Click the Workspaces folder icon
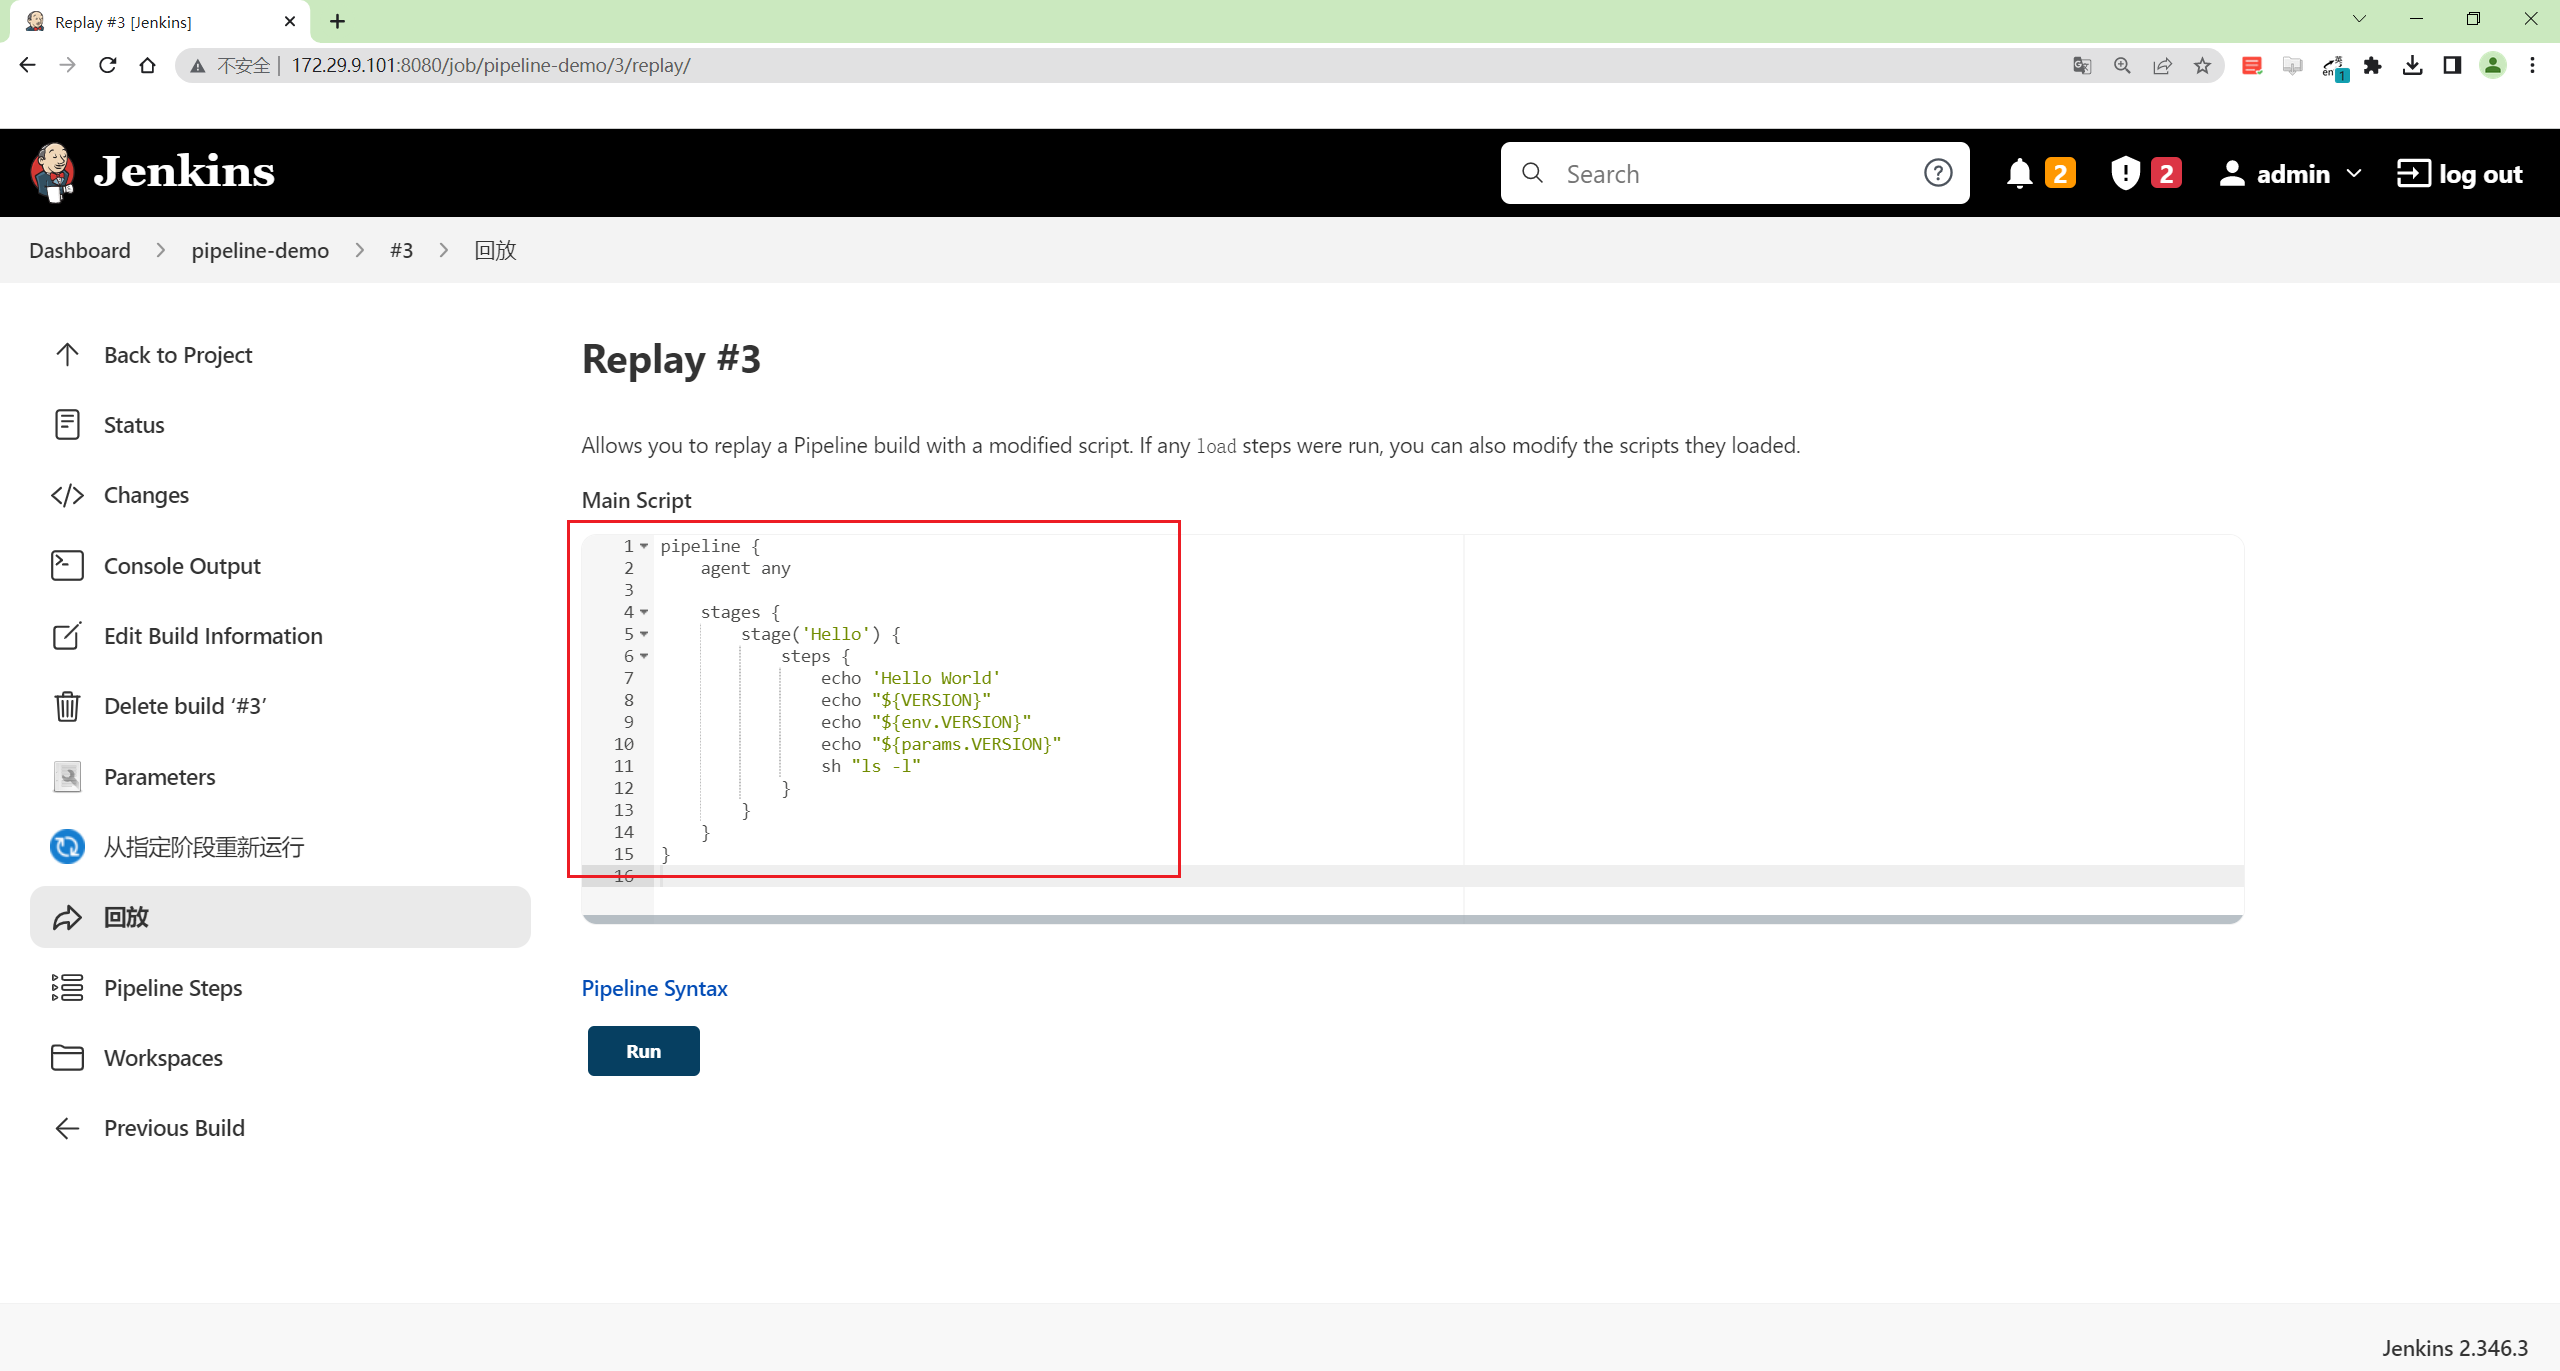This screenshot has height=1371, width=2560. click(x=67, y=1058)
